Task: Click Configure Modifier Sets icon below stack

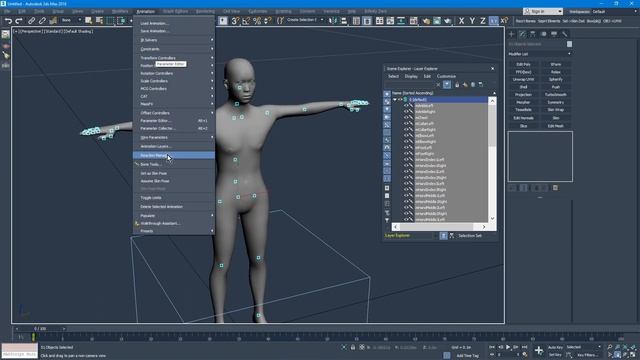Action: 556,188
